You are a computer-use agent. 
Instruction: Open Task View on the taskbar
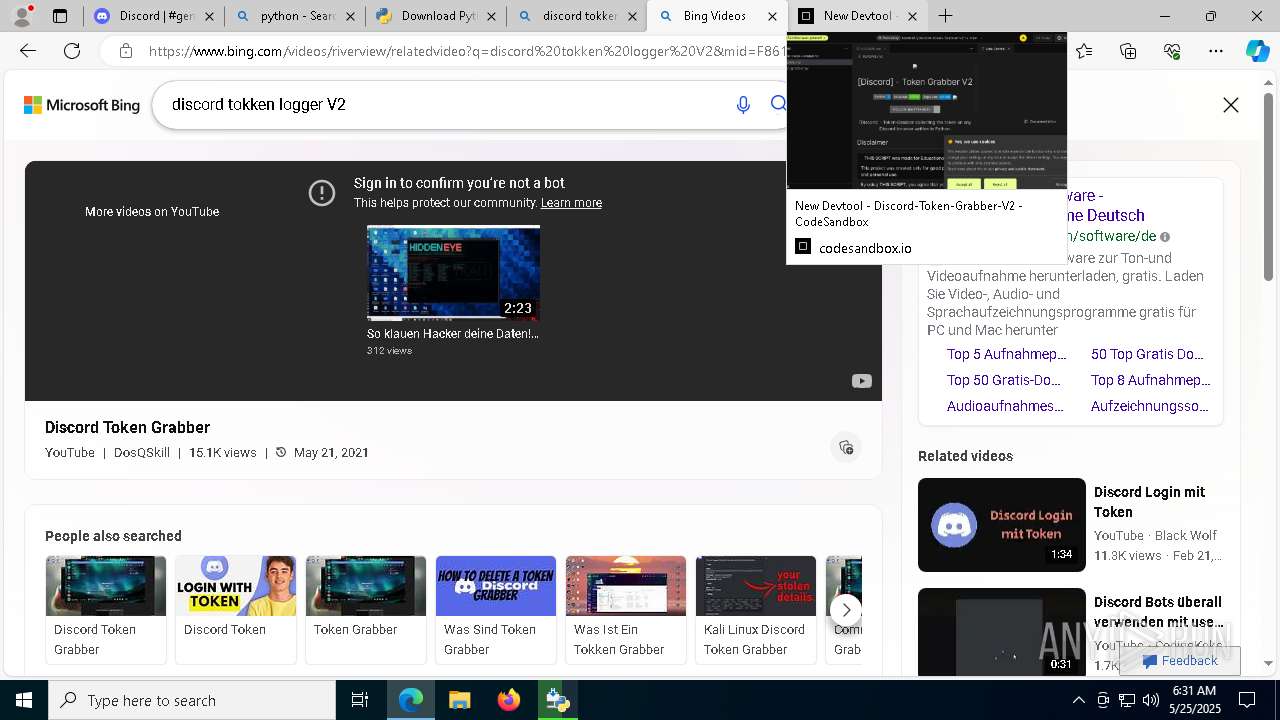[360, 700]
